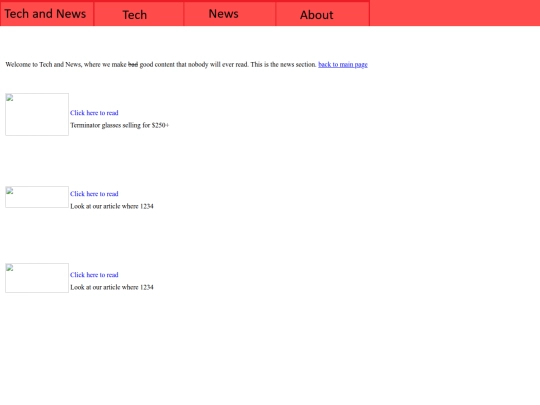Click the broken thumbnail of the middle article
The height and width of the screenshot is (405, 540).
coord(37,197)
